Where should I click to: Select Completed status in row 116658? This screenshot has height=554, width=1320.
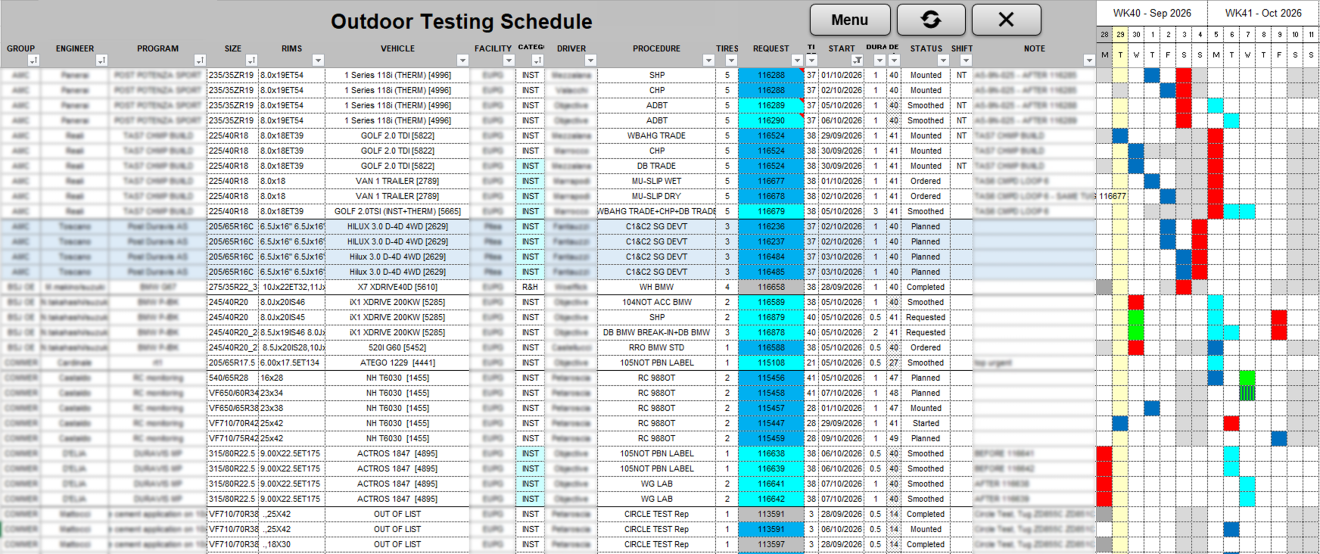tap(925, 286)
